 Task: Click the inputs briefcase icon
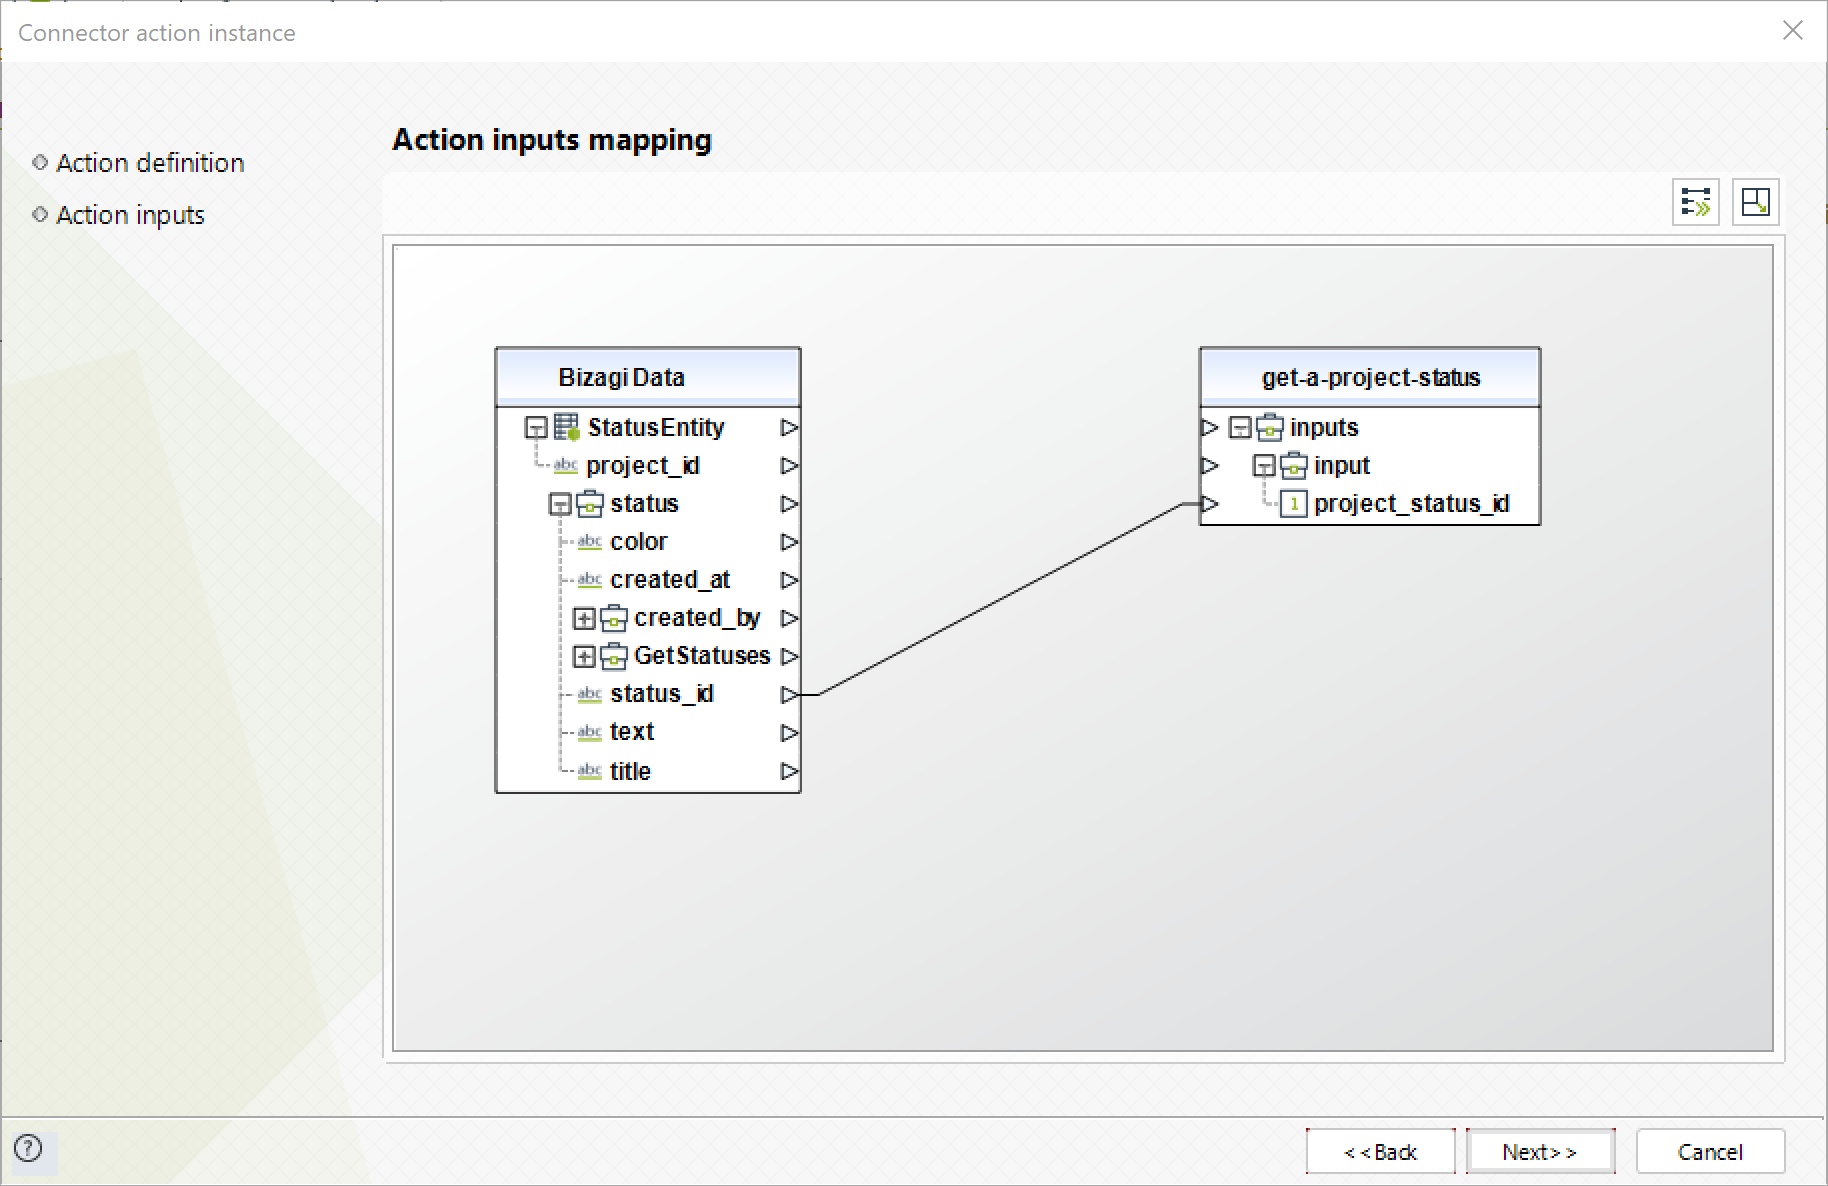pyautogui.click(x=1270, y=428)
